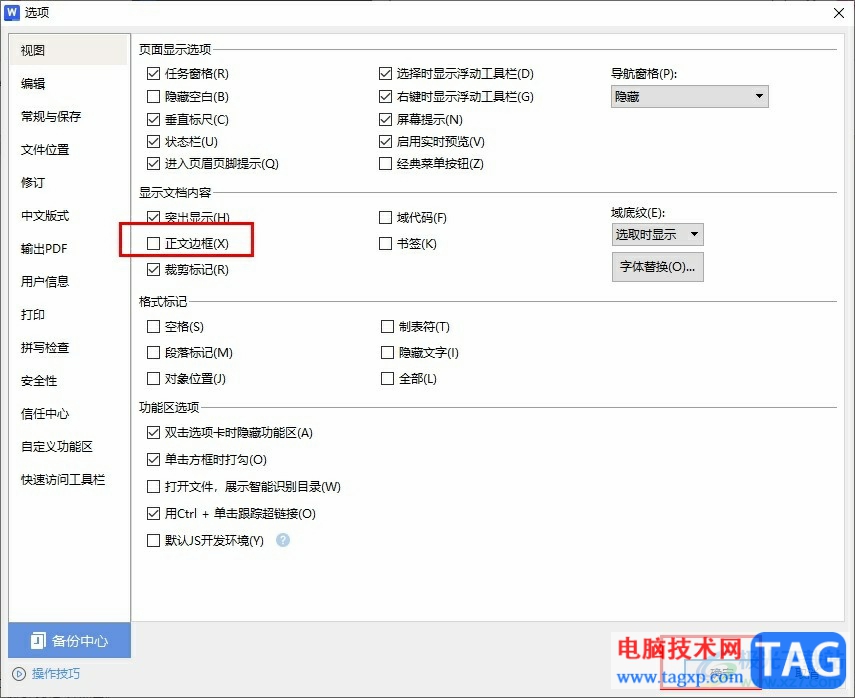Enable the 书签(K) checkbox

(x=385, y=243)
